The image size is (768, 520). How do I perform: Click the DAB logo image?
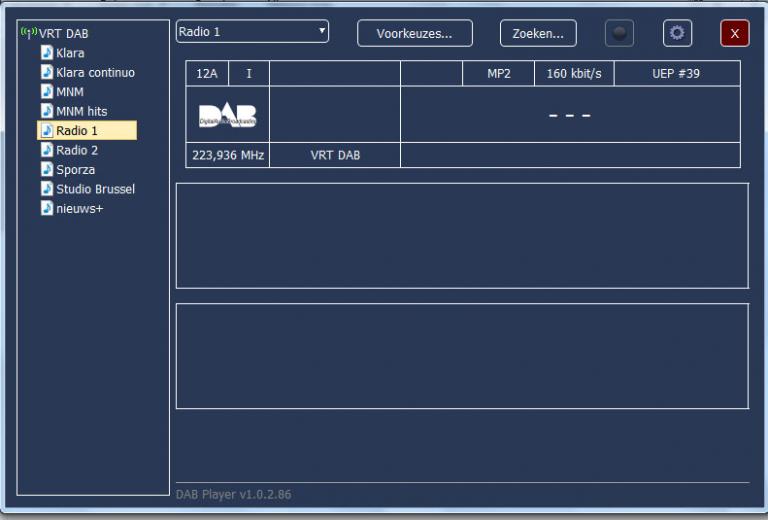pyautogui.click(x=227, y=115)
